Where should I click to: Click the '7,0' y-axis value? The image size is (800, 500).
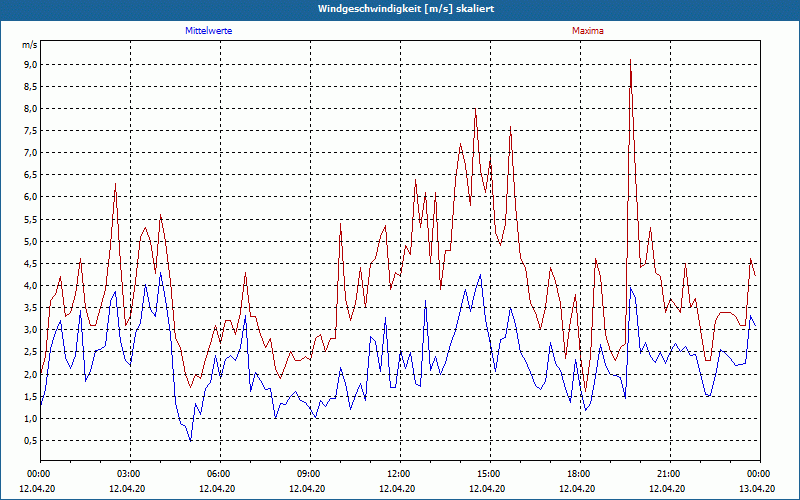30,153
